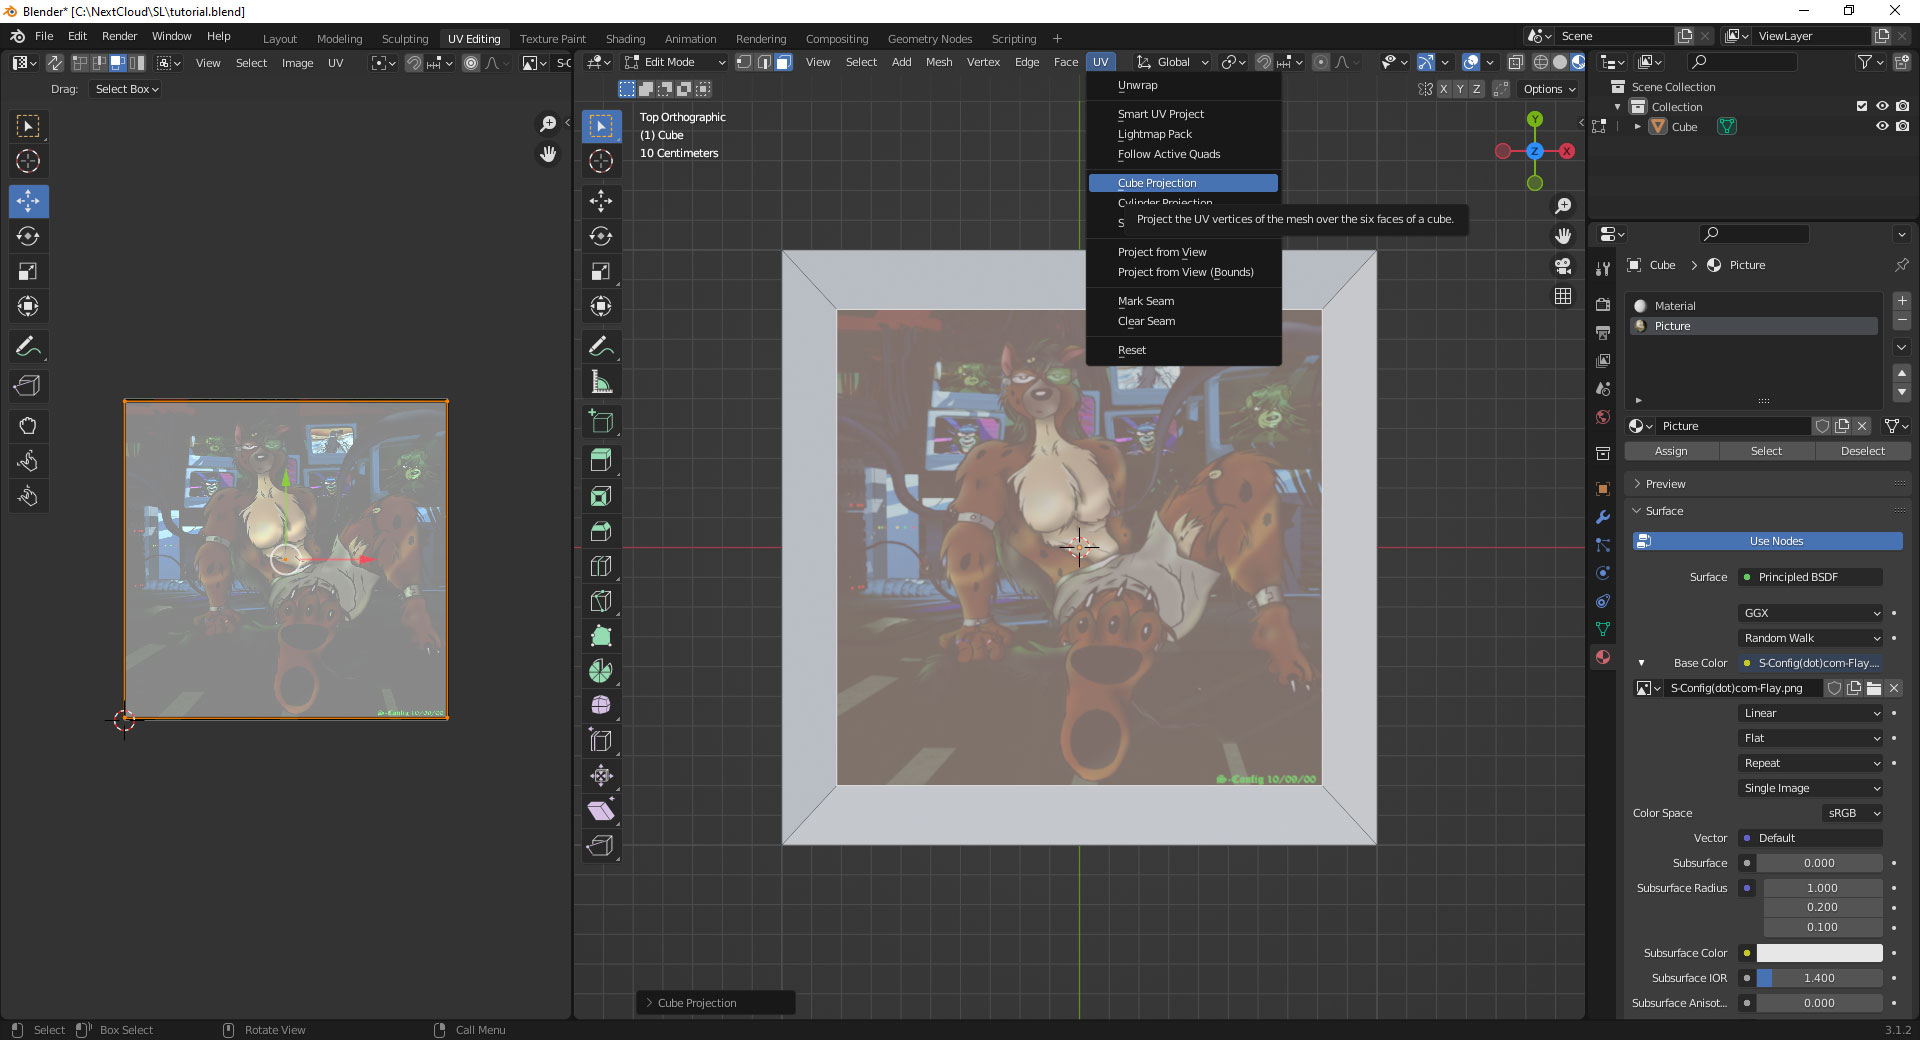Toggle Cube visibility eye in outliner
This screenshot has height=1040, width=1920.
1882,126
